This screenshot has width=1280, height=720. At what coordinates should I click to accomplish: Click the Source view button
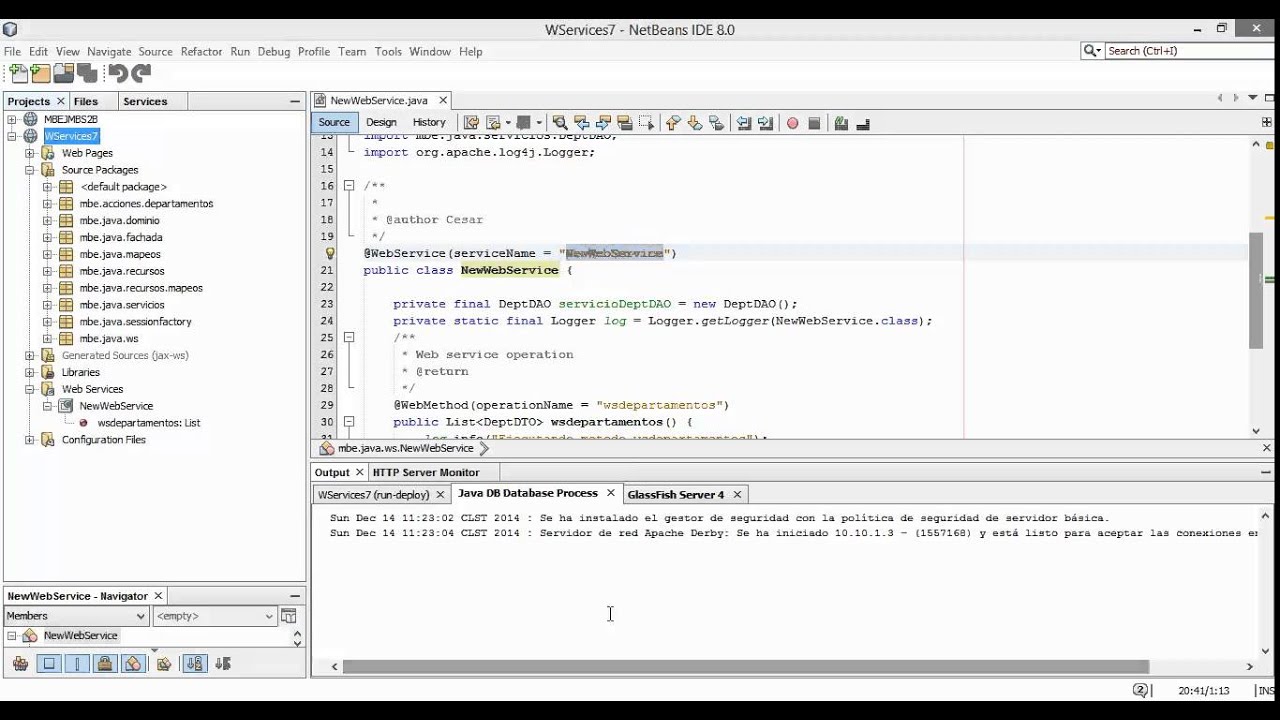click(334, 122)
